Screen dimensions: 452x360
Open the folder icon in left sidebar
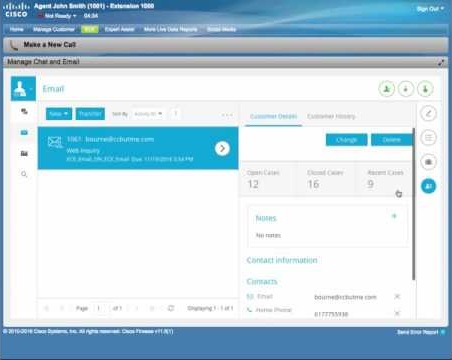point(24,153)
